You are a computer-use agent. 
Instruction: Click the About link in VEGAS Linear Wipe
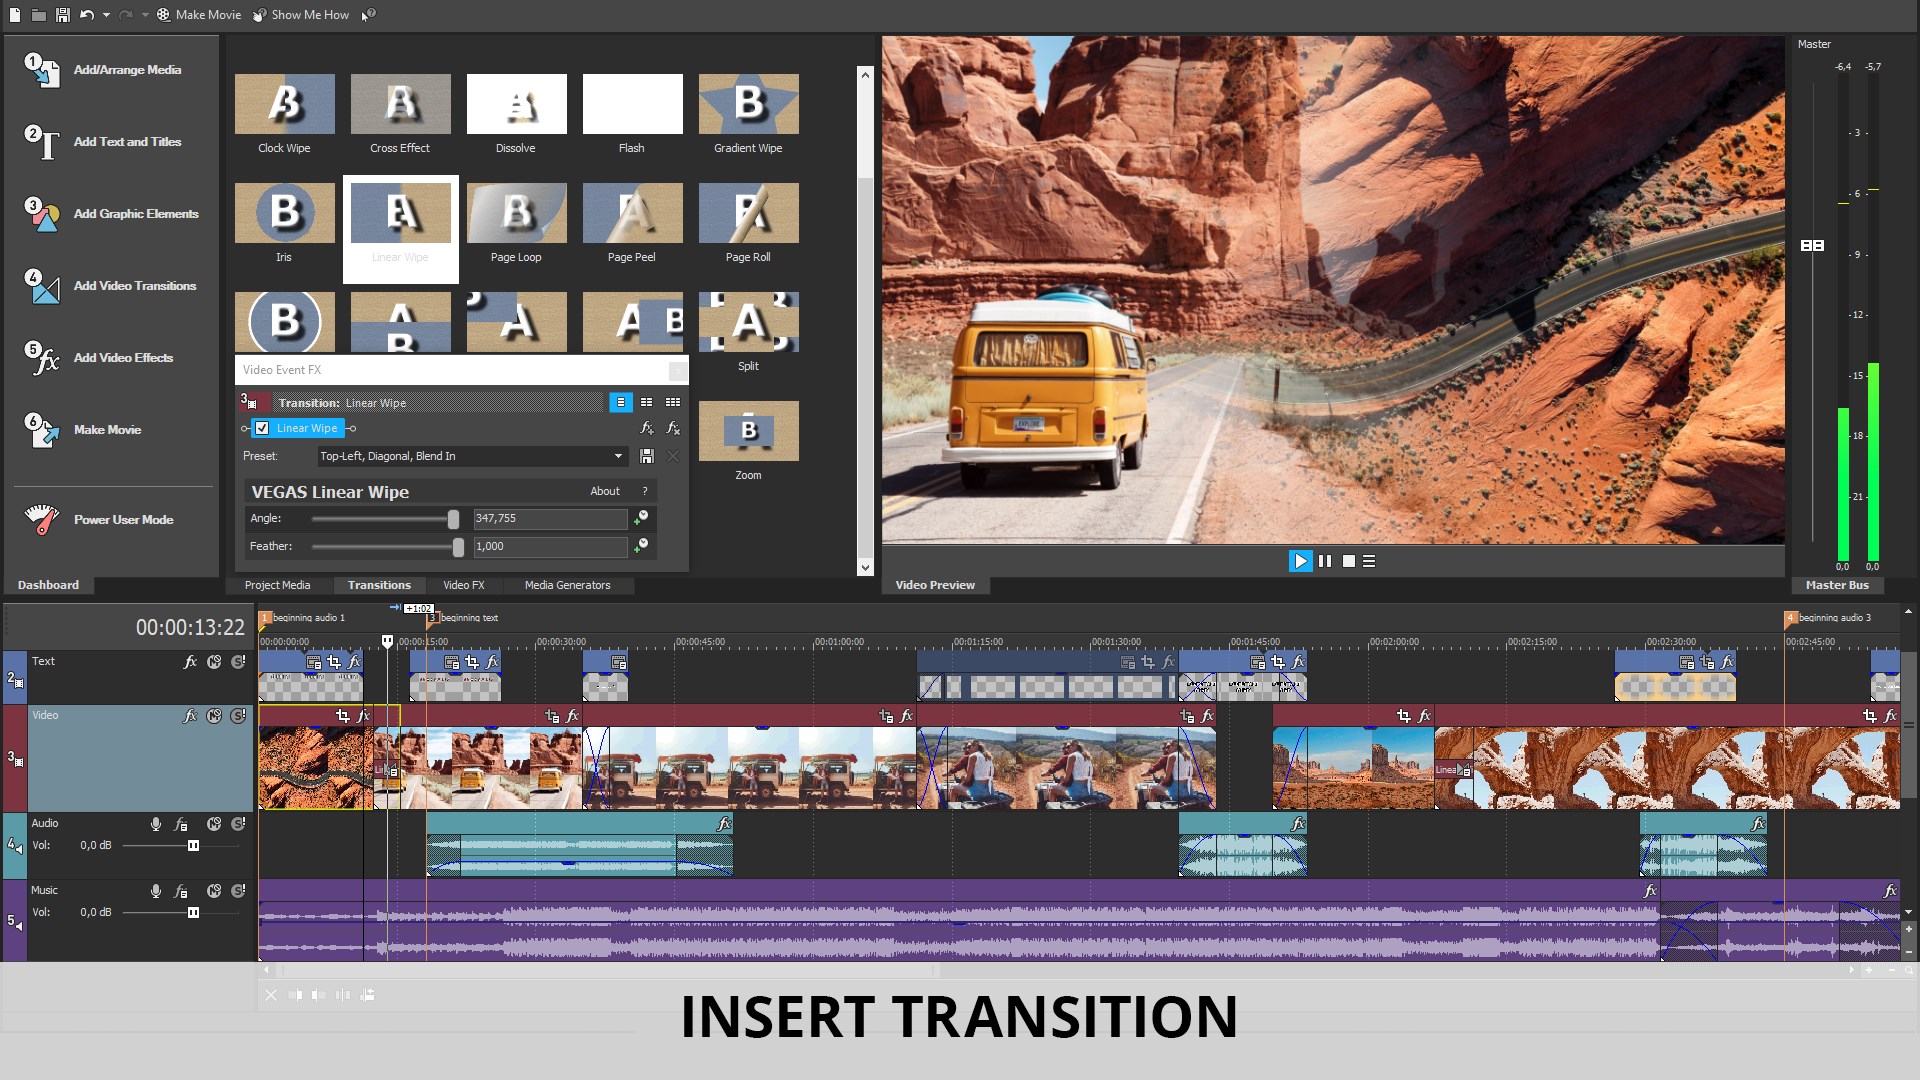(x=605, y=491)
